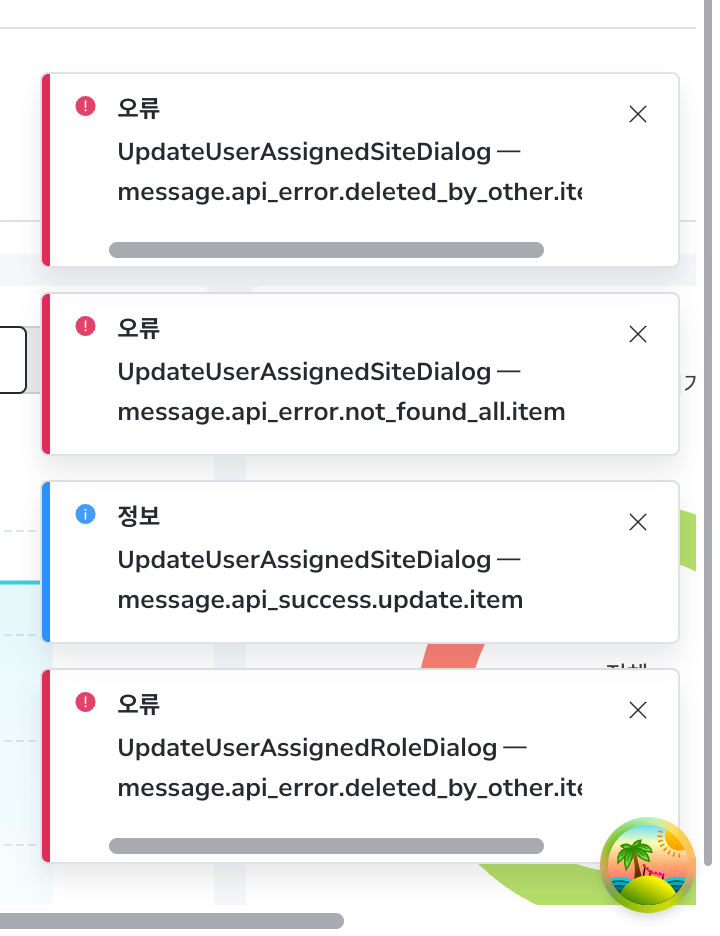This screenshot has width=720, height=936.
Task: Click the error icon on not_found_all toast
Action: (x=85, y=327)
